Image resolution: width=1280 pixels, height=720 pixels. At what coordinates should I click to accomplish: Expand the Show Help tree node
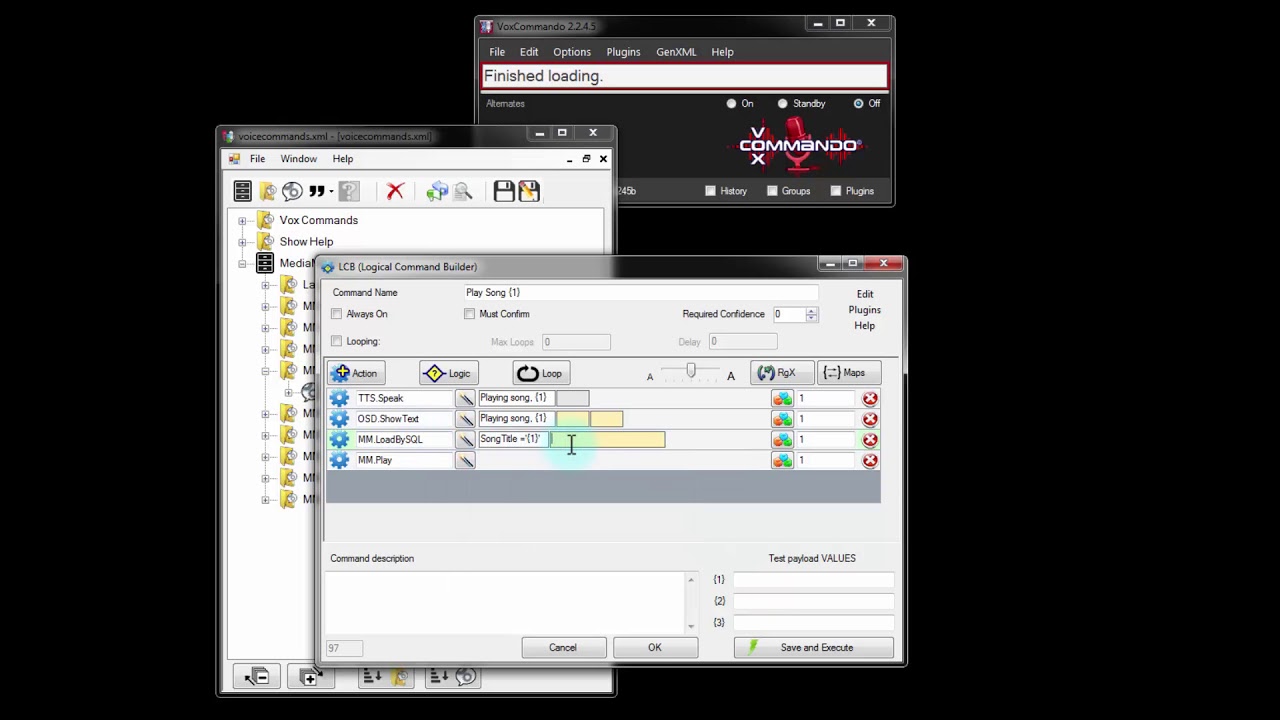click(x=242, y=242)
